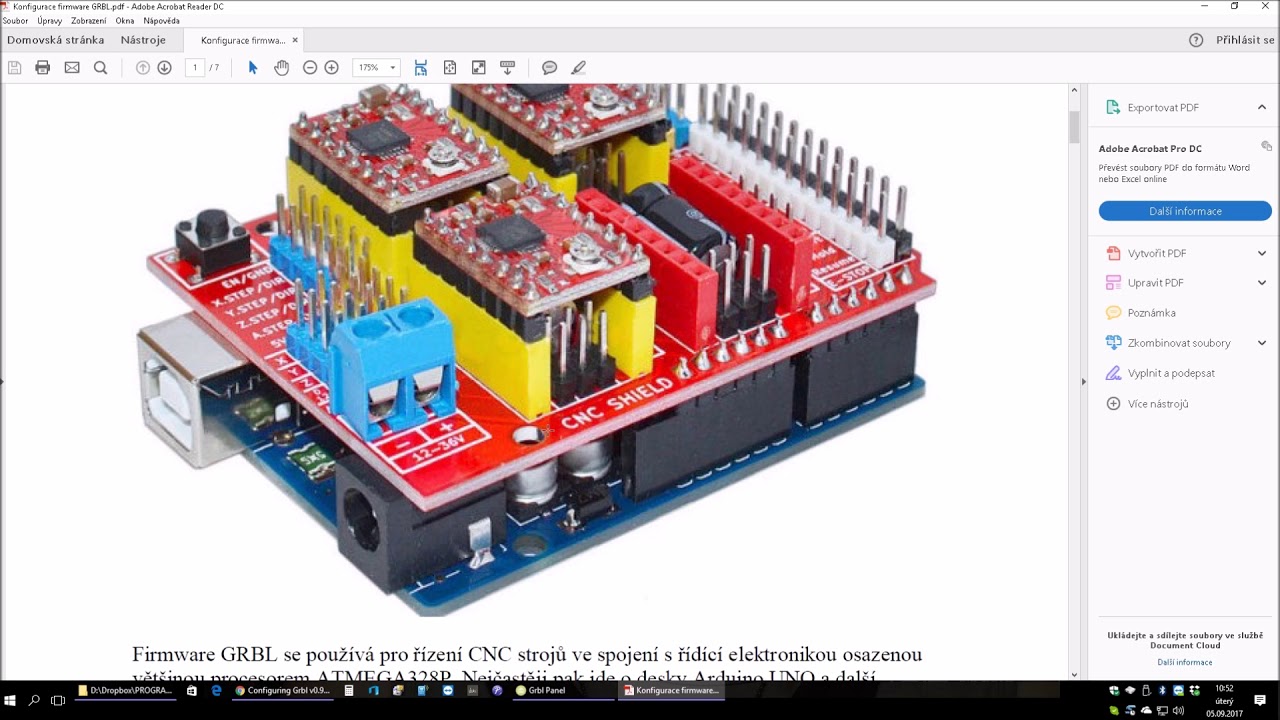
Task: Expand the Vytvořit PDF chevron
Action: click(1262, 254)
